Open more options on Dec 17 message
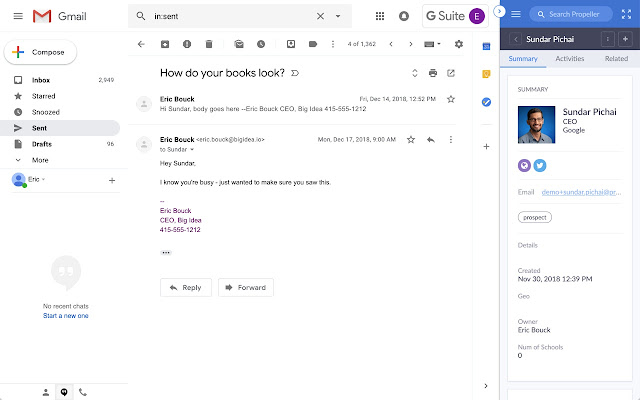Screen dimensions: 640x400 (451, 140)
